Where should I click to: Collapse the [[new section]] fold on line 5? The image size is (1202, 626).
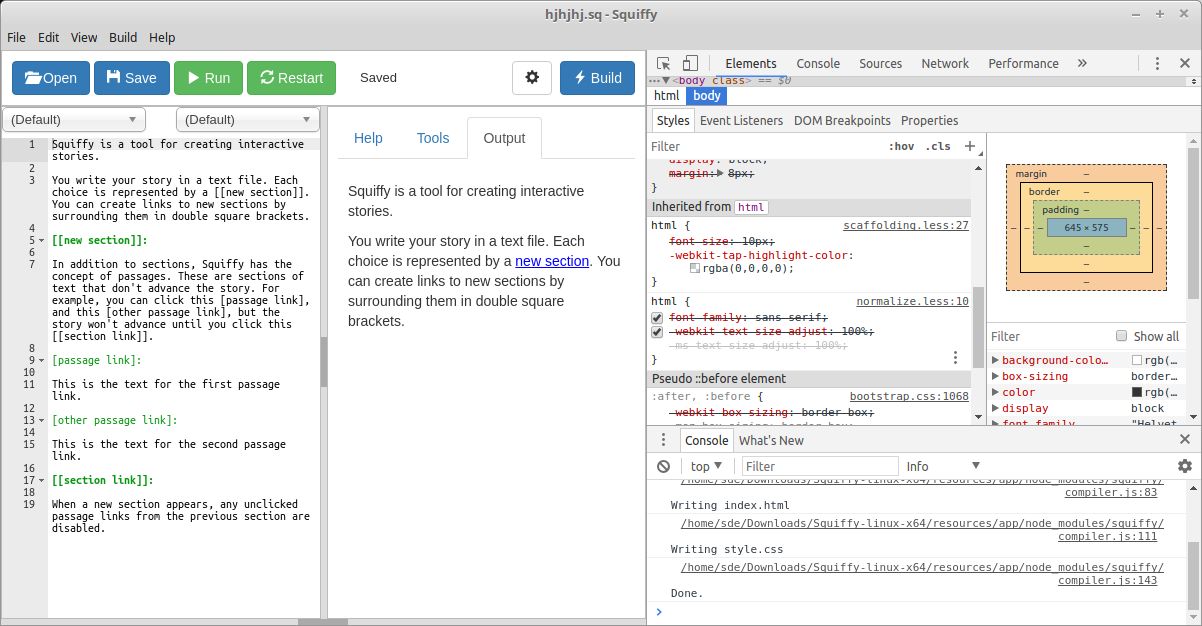pos(41,241)
